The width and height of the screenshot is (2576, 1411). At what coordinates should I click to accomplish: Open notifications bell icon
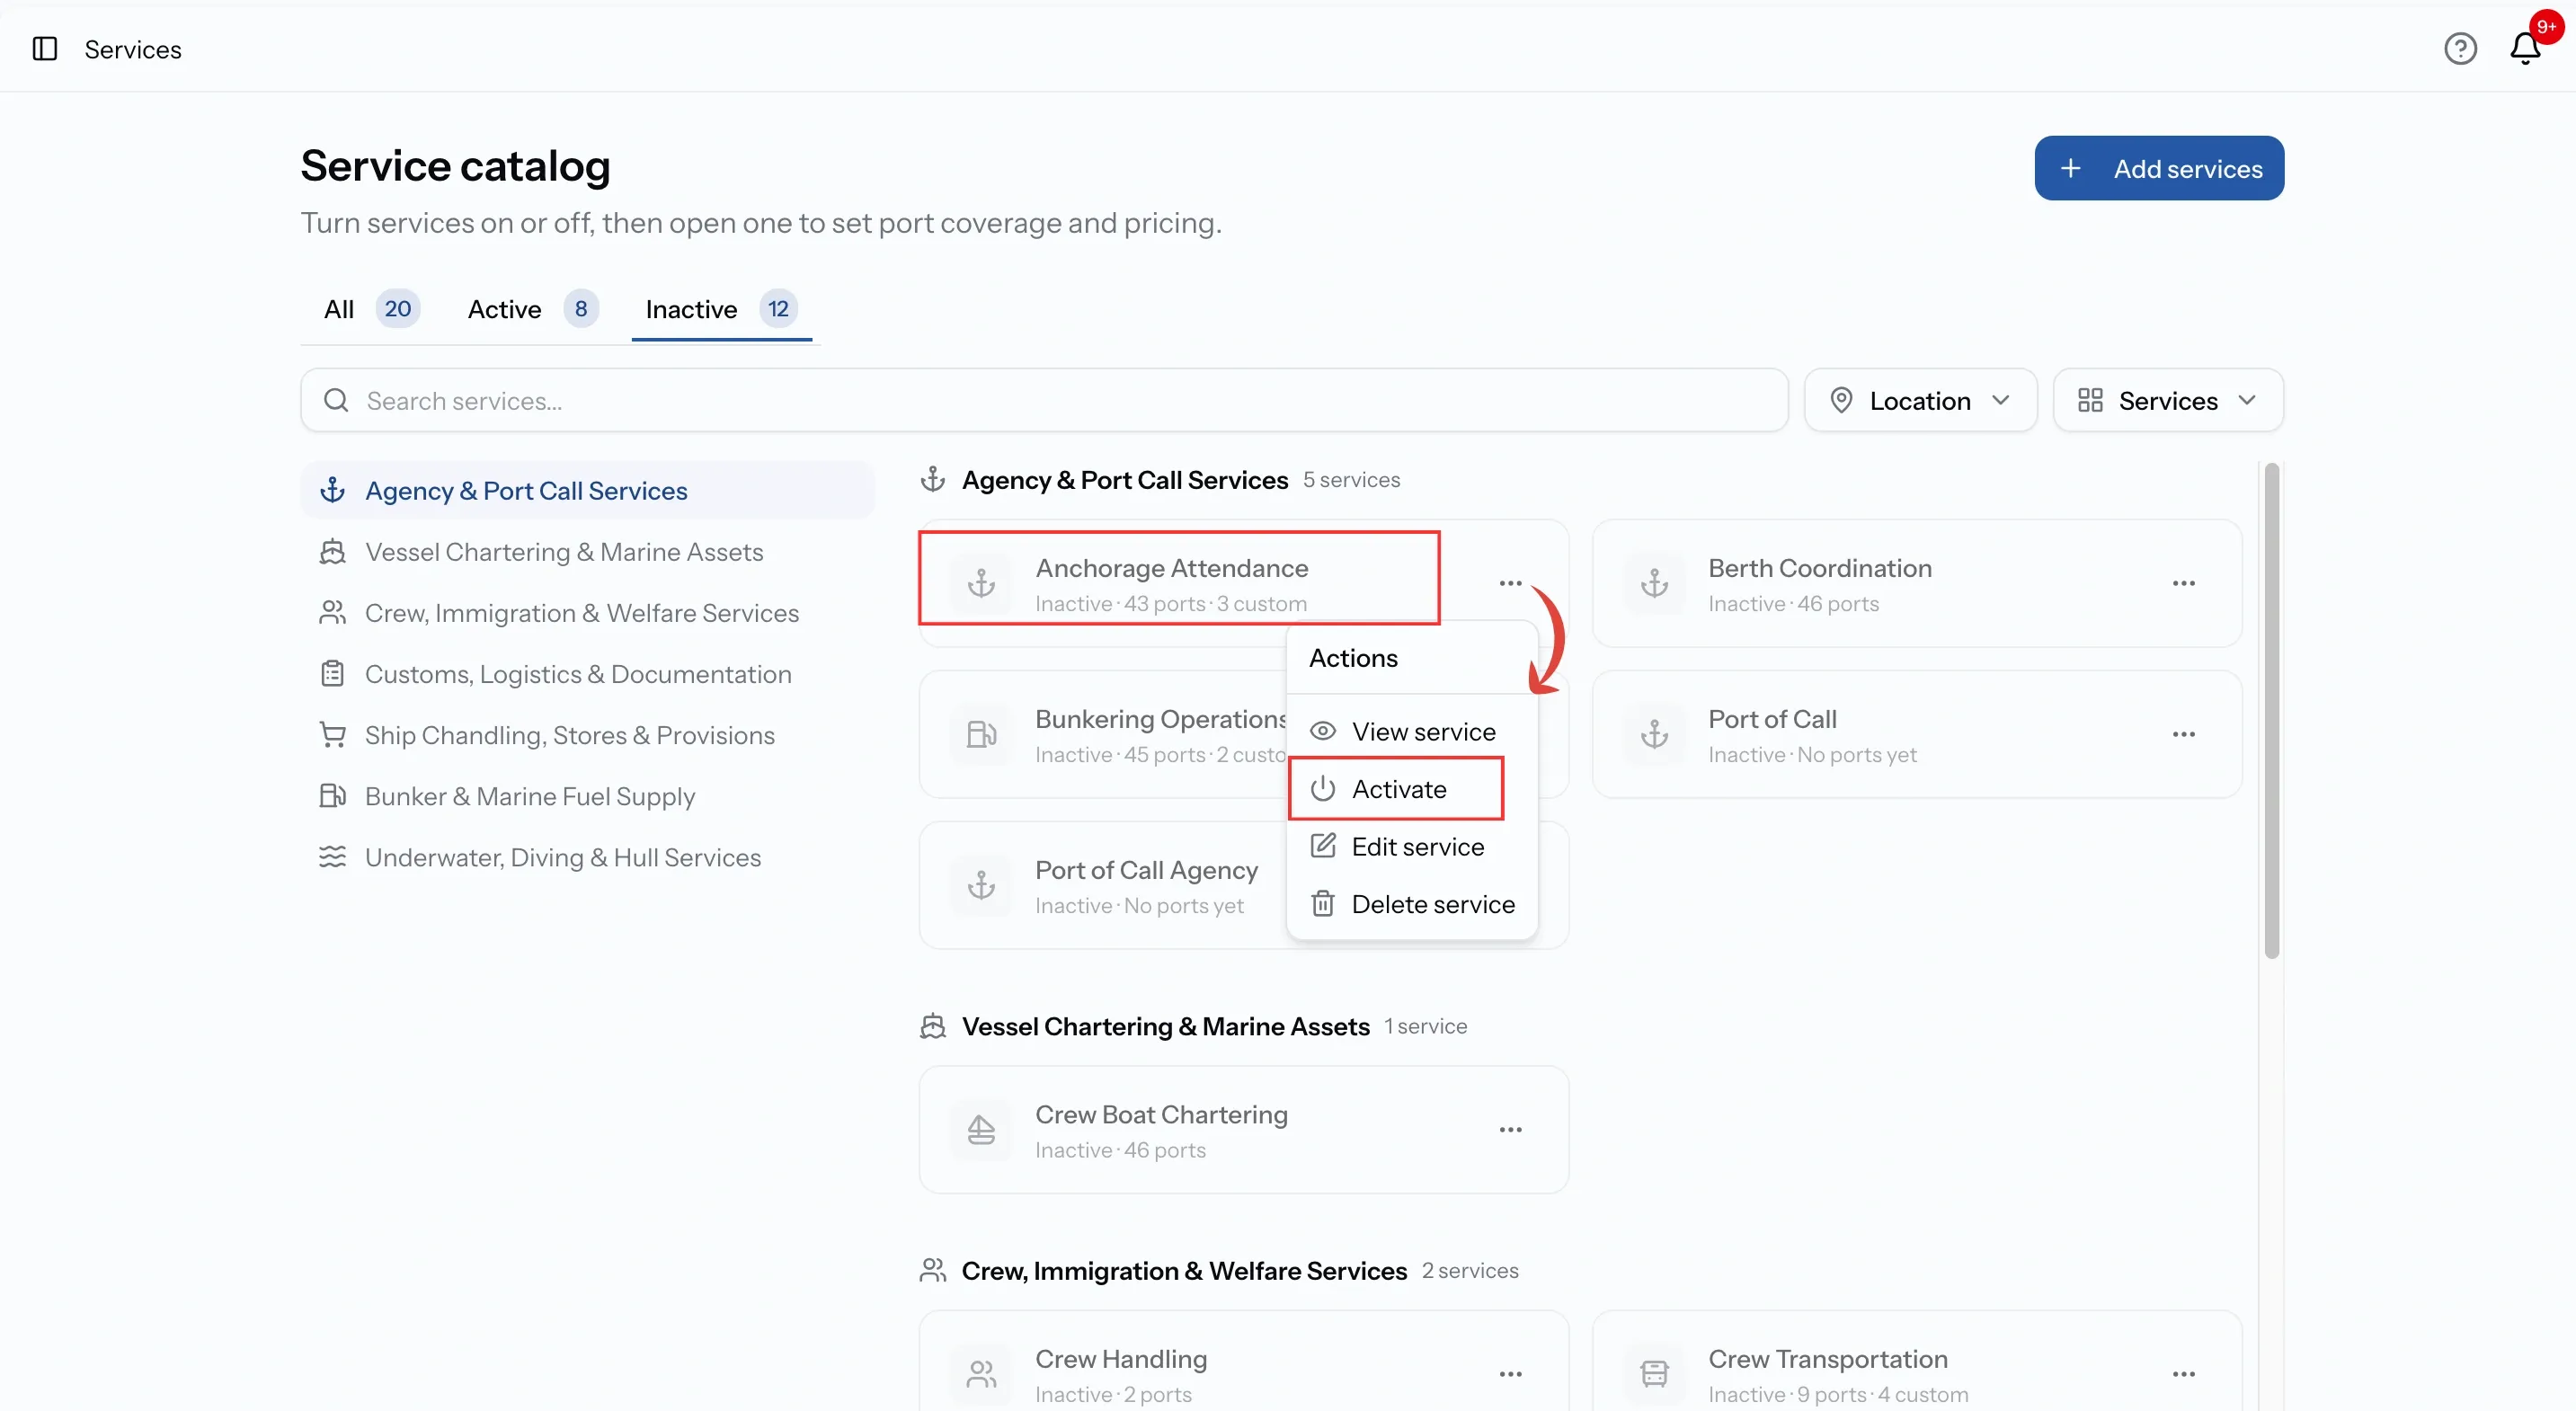(x=2525, y=49)
